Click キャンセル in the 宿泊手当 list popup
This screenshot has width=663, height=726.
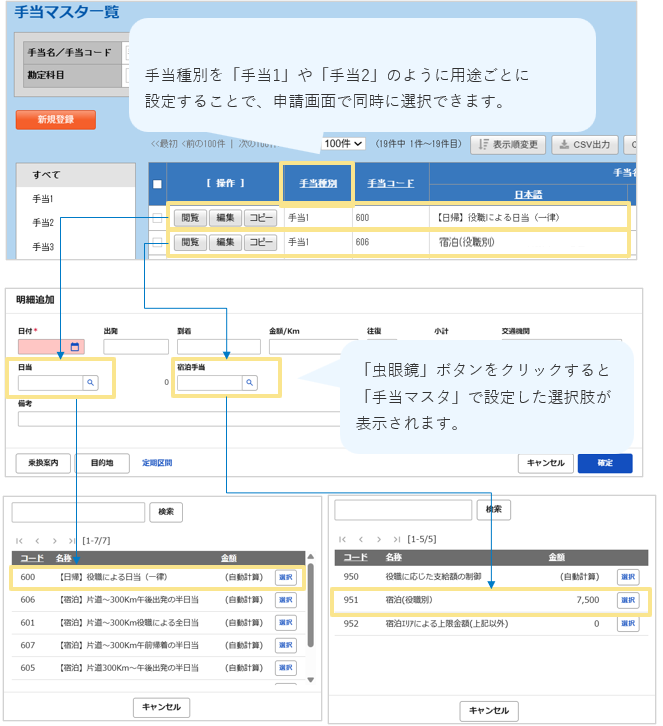pos(489,710)
